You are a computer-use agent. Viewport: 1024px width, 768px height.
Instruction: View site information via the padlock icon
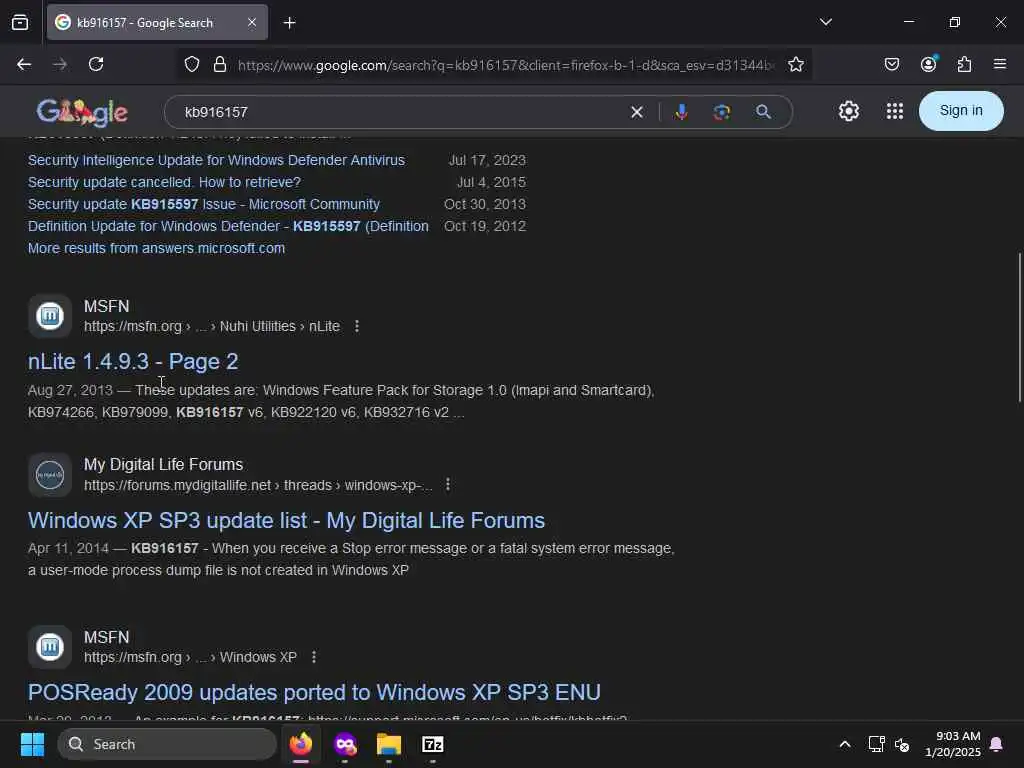(x=220, y=64)
